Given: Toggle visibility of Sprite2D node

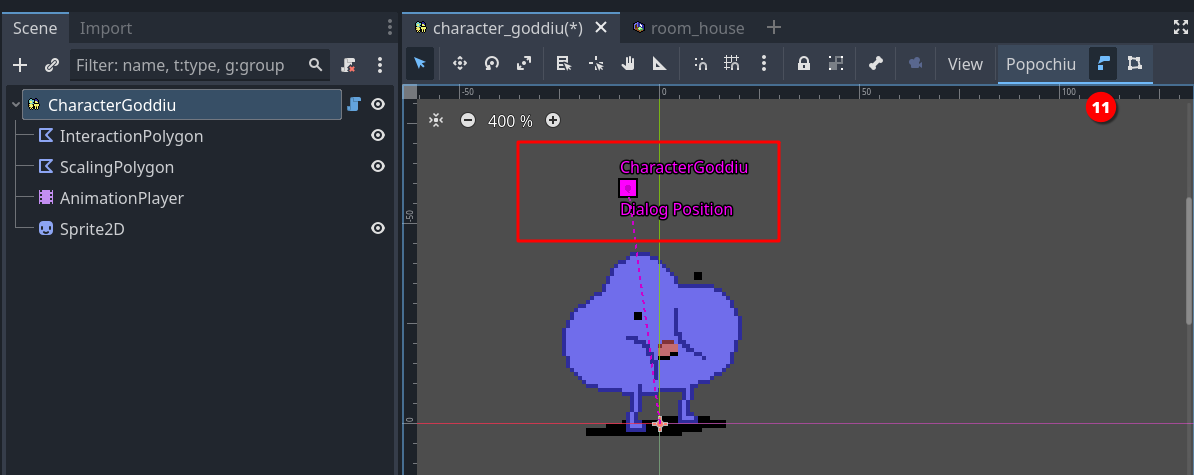Looking at the screenshot, I should coord(378,228).
